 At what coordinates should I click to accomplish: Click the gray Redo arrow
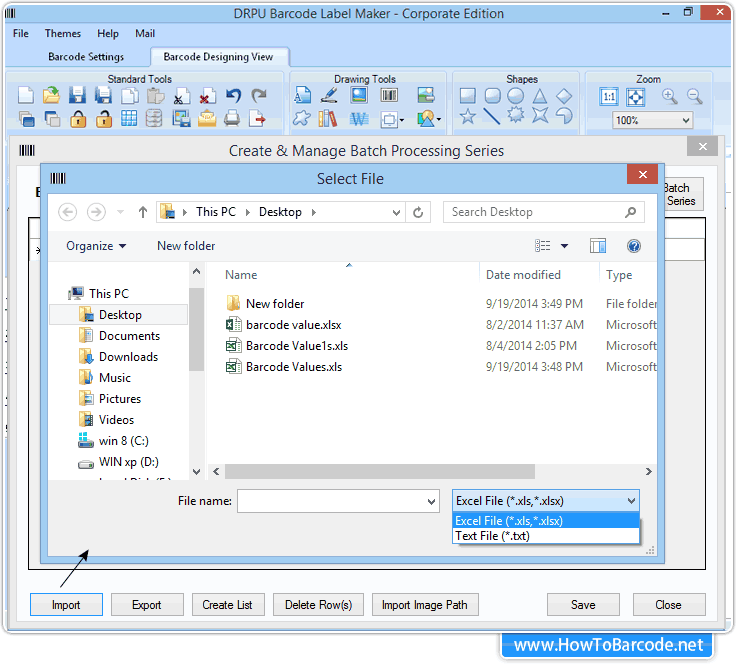[259, 95]
